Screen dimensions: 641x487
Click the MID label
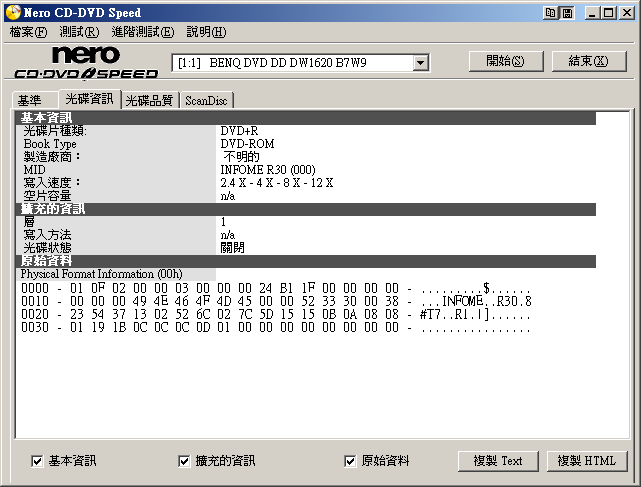[34, 170]
